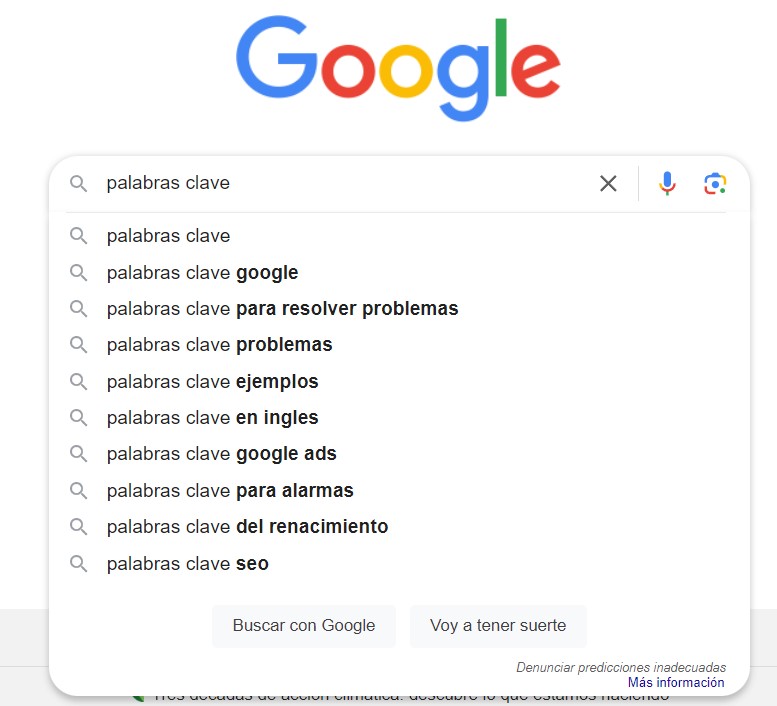The height and width of the screenshot is (706, 777).
Task: Click the magnifier icon beside 'palabras clave seo'
Action: [78, 563]
